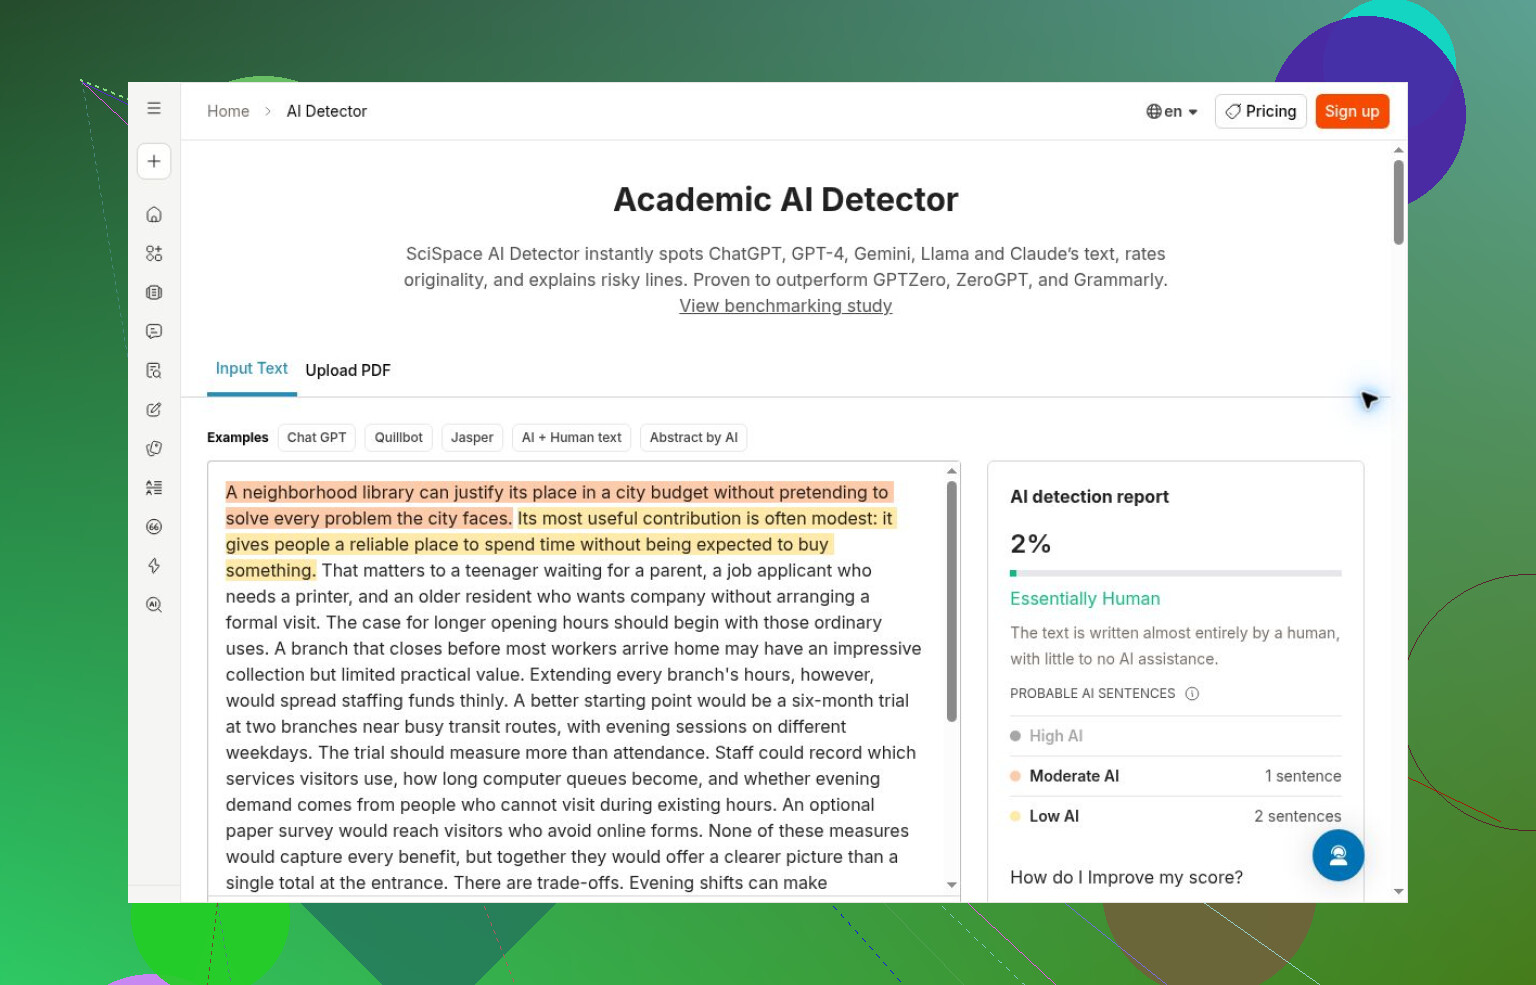
Task: Click the 2% AI score progress bar
Action: (x=1176, y=573)
